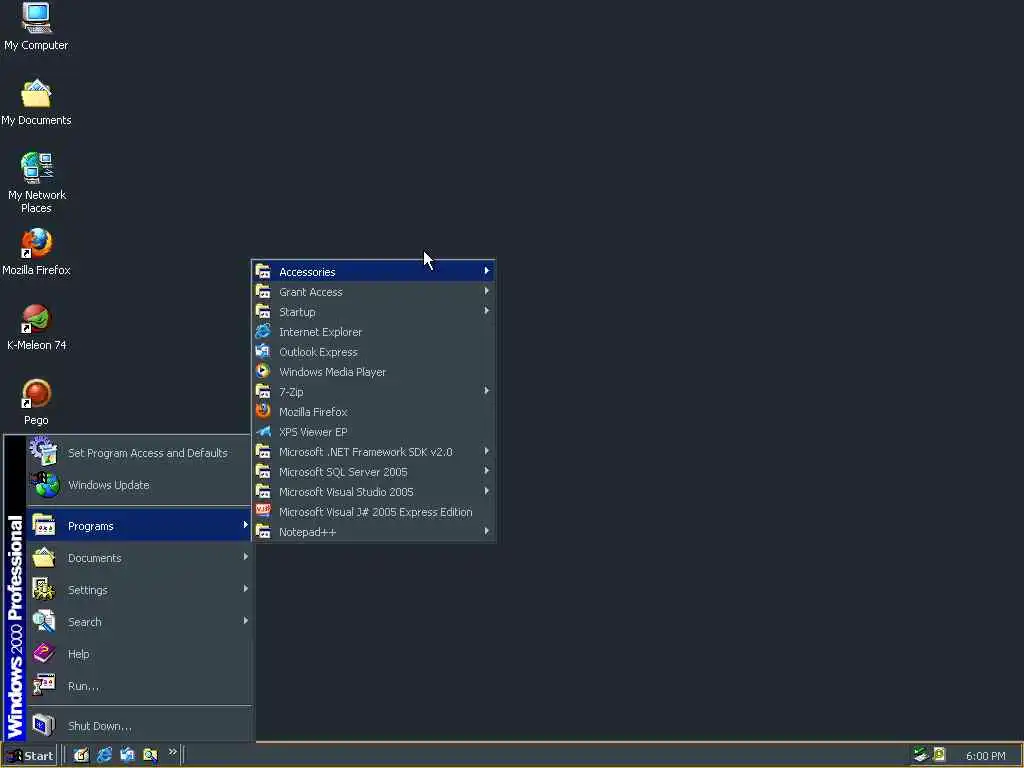Image resolution: width=1024 pixels, height=768 pixels.
Task: Launch Outlook Express from the quick launch bar
Action: click(x=127, y=755)
